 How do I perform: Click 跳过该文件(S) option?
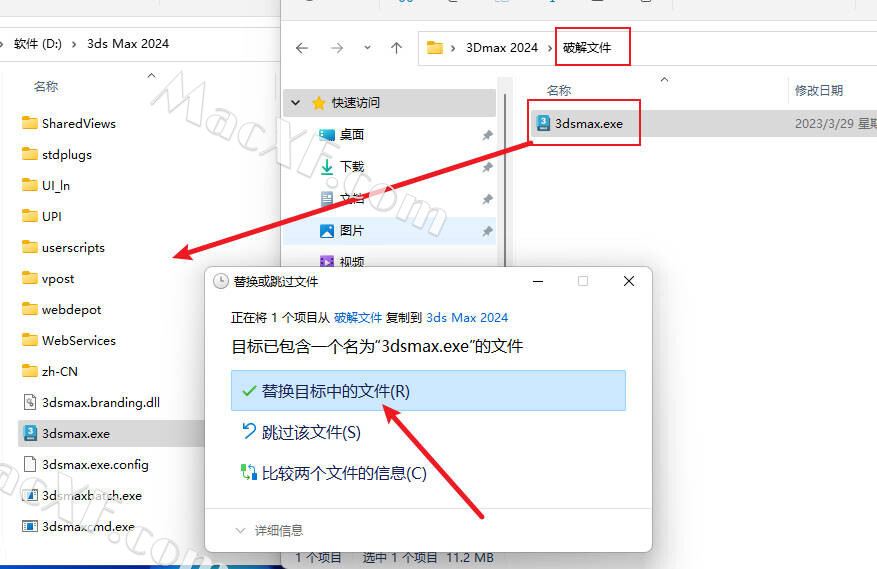(302, 432)
